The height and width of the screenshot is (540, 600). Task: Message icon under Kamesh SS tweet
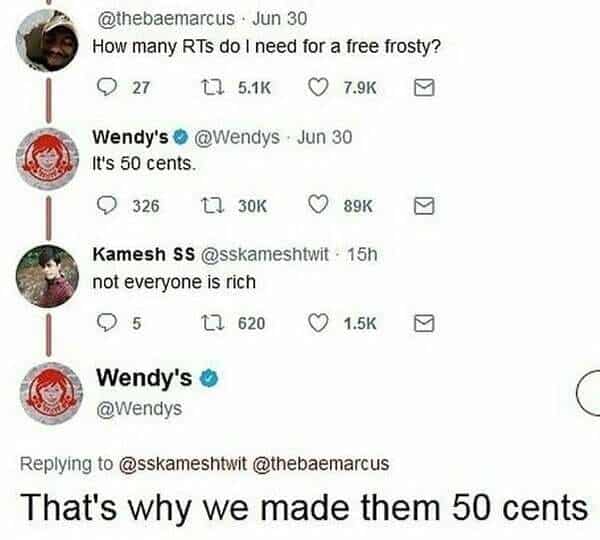424,323
